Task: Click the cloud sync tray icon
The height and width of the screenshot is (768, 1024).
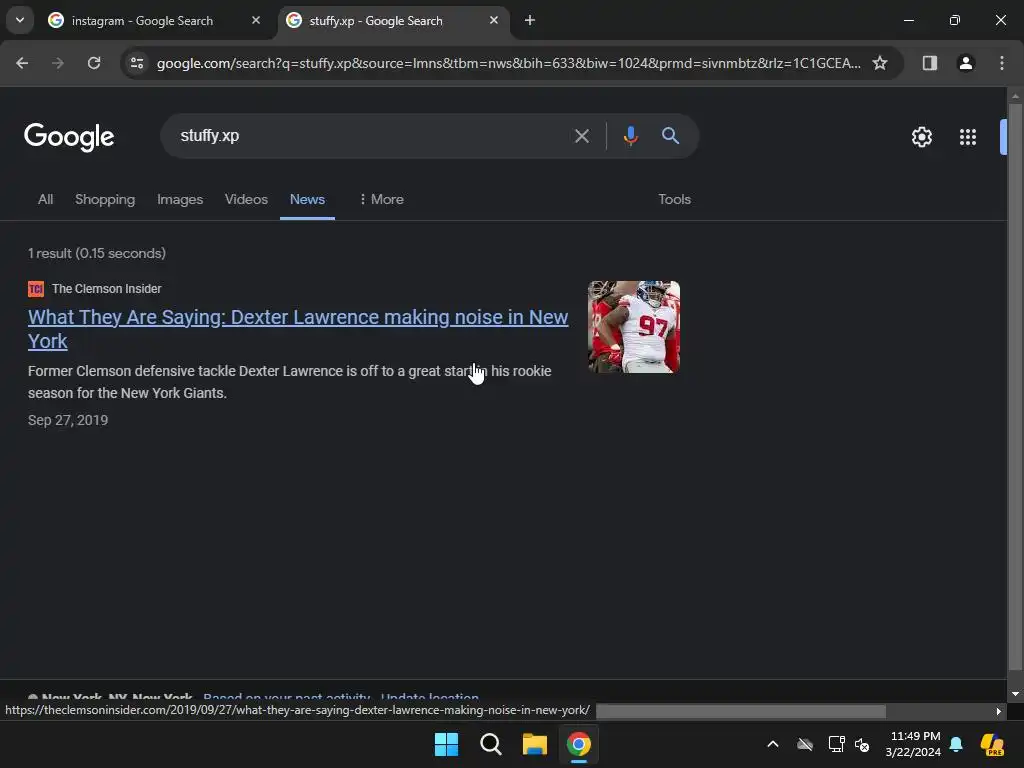Action: tap(805, 744)
